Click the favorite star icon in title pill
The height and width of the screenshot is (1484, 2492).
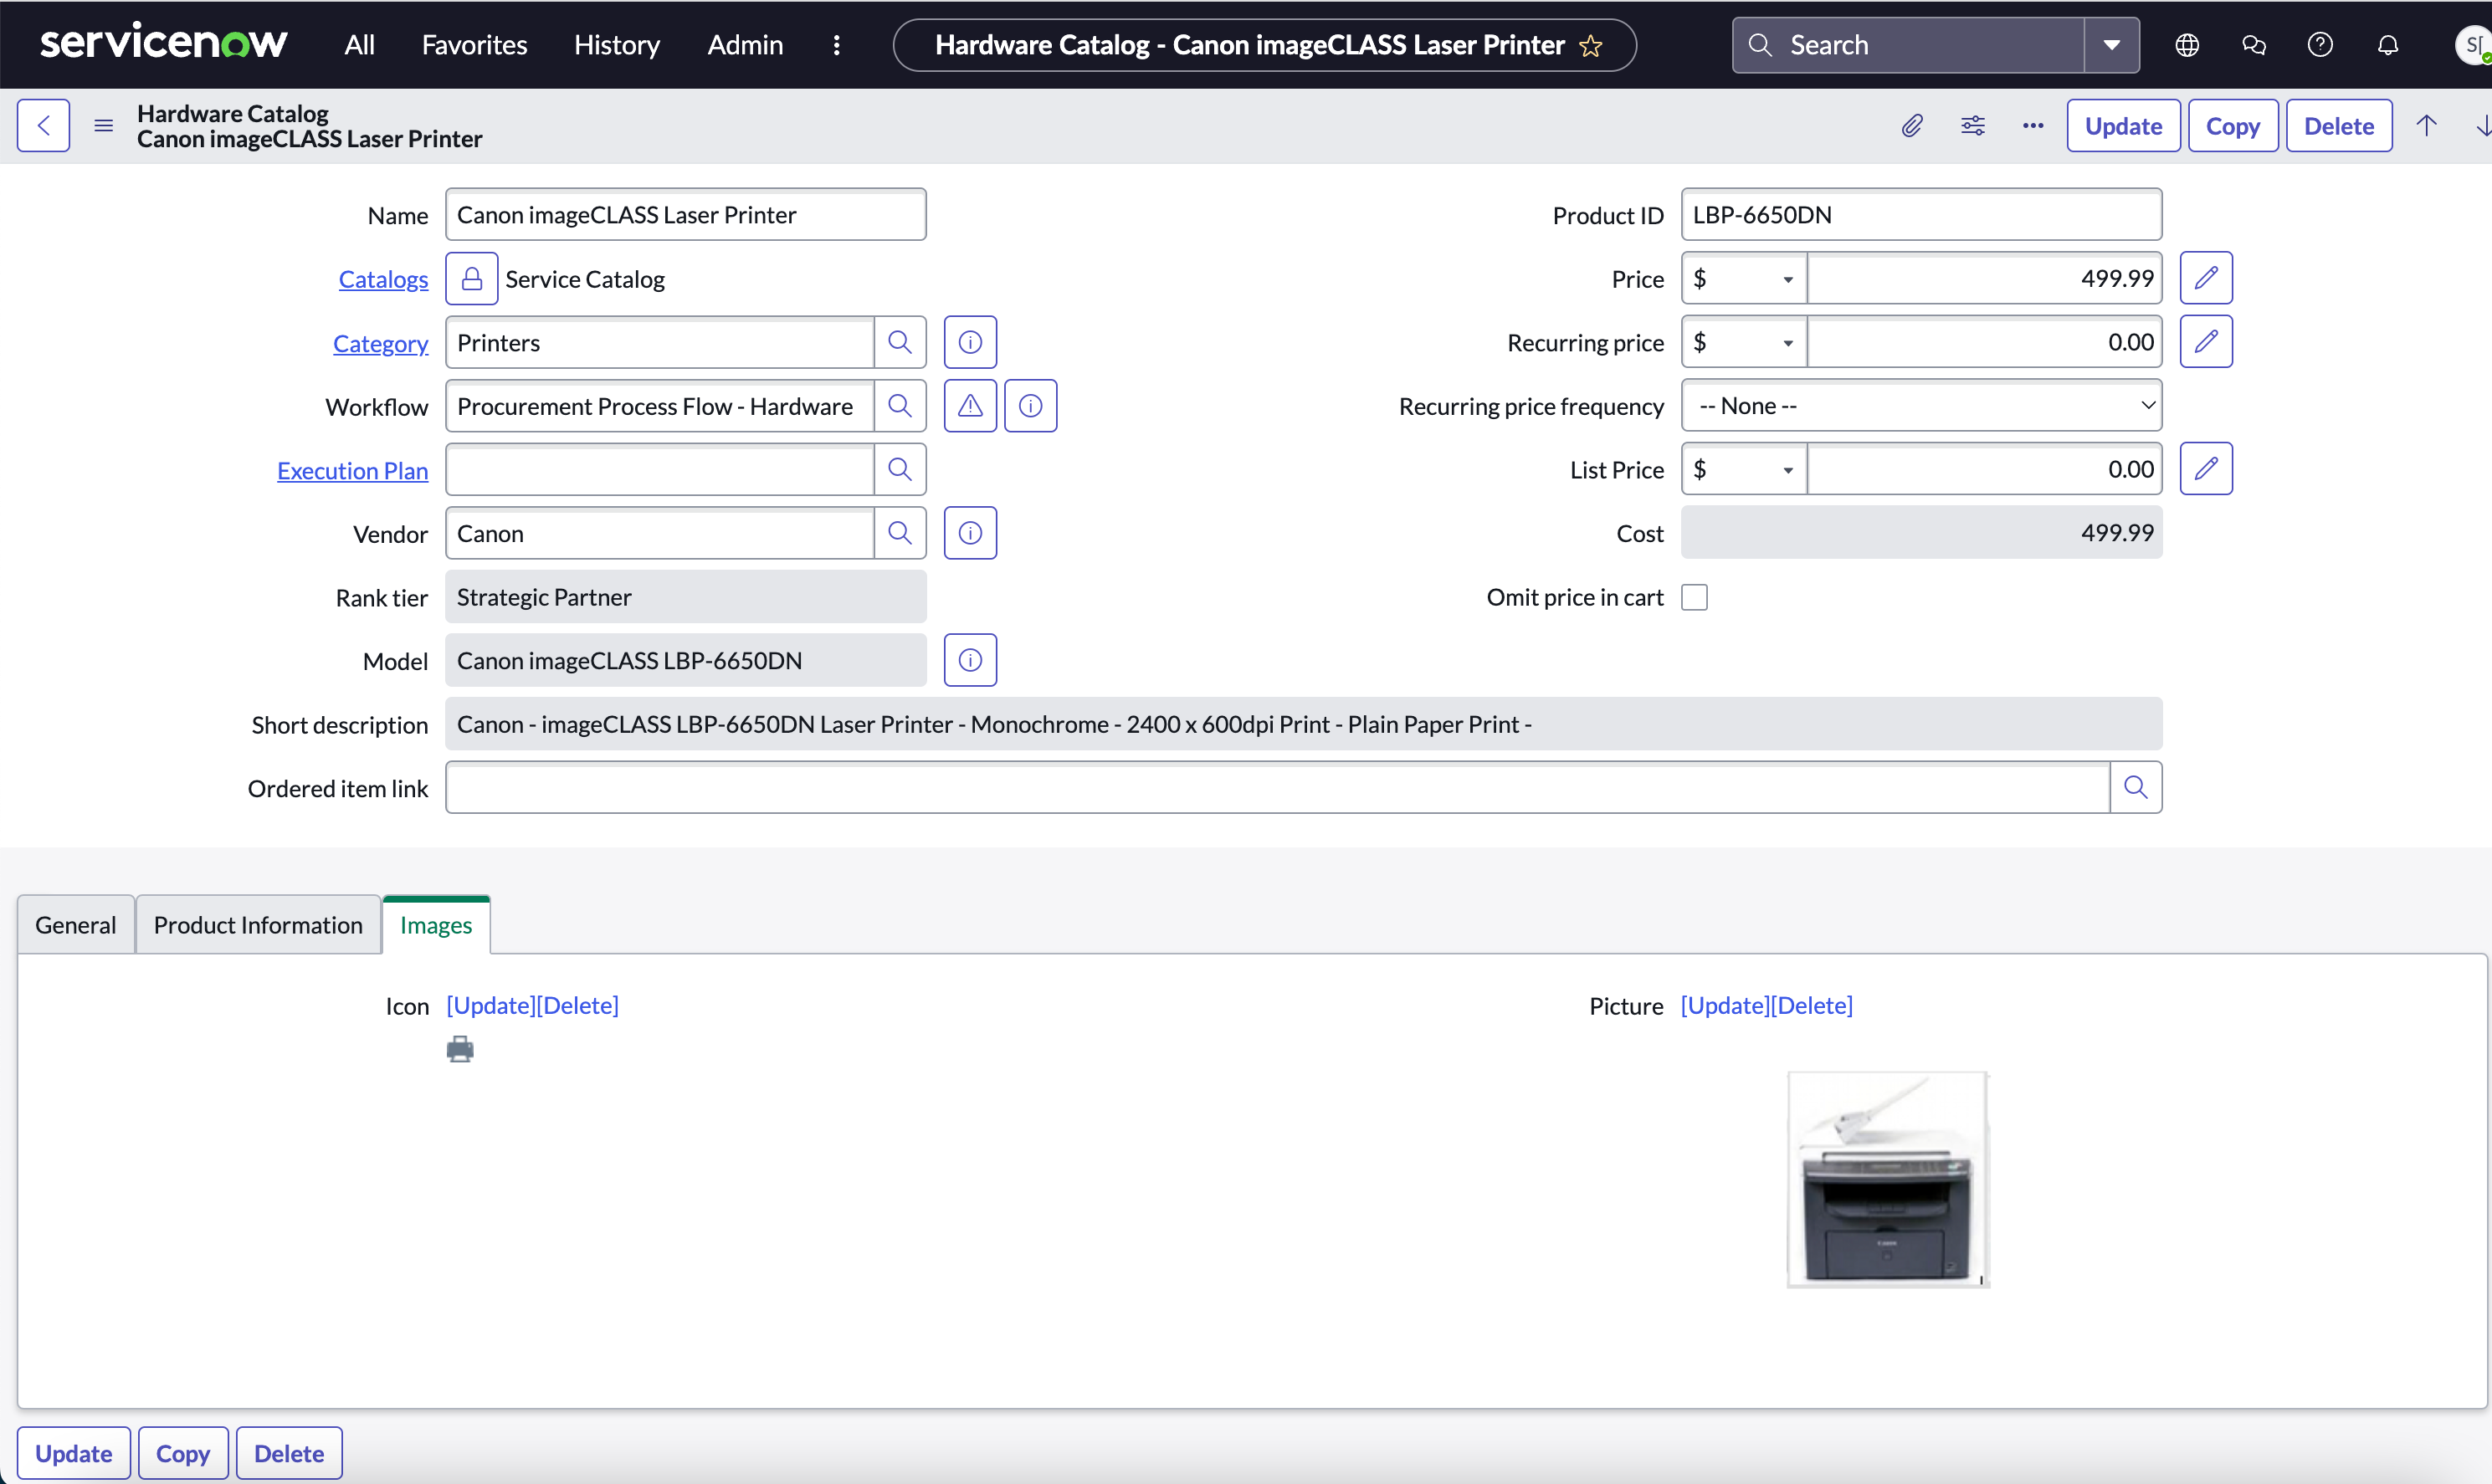coord(1591,46)
